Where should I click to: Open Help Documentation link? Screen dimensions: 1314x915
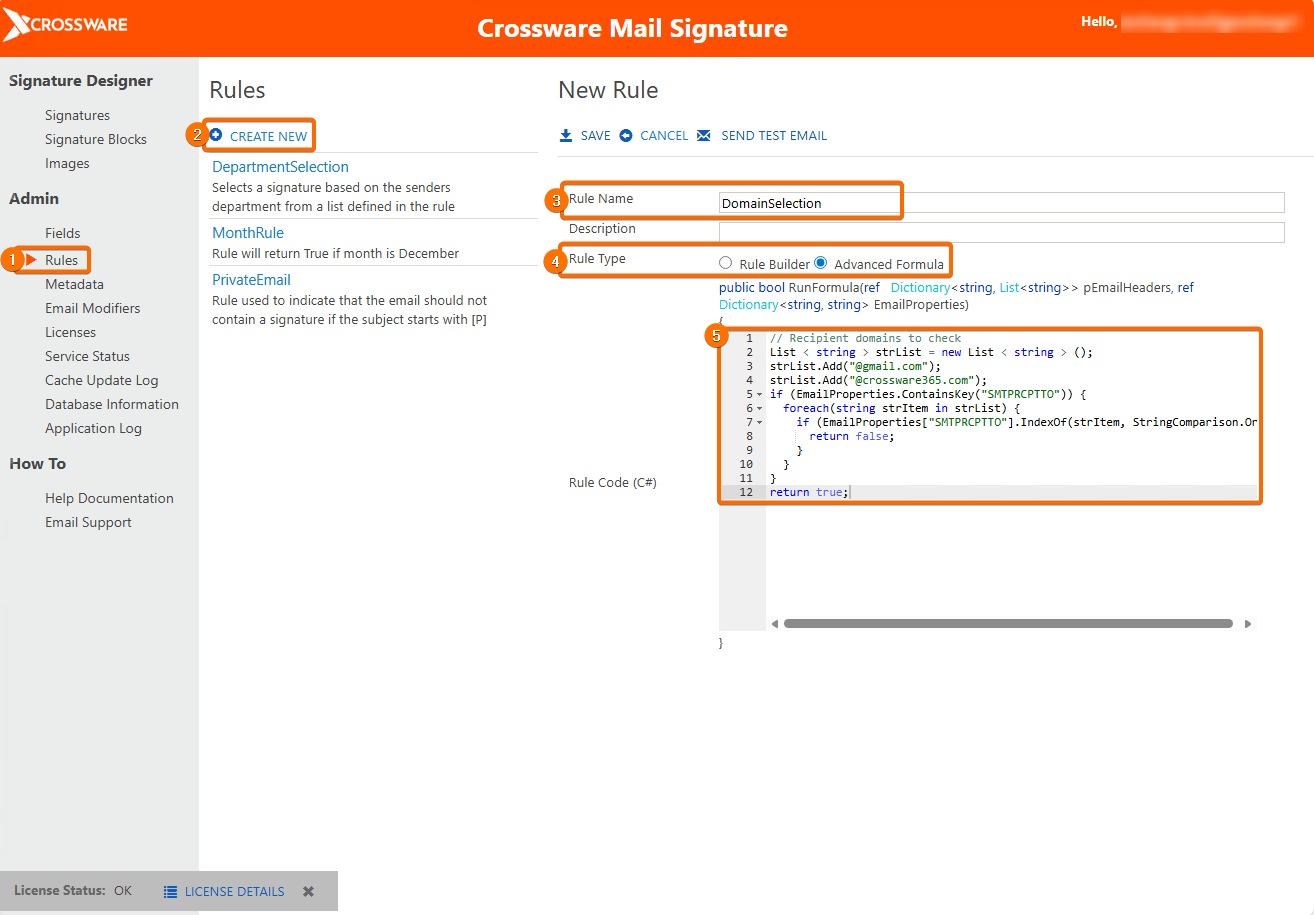pos(109,498)
